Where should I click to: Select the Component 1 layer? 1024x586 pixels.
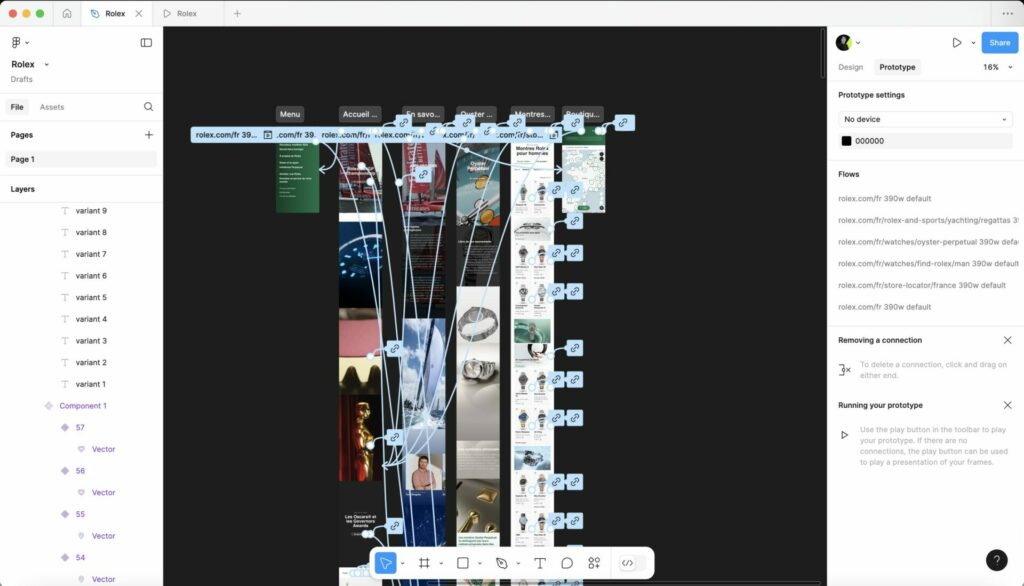[x=81, y=406]
